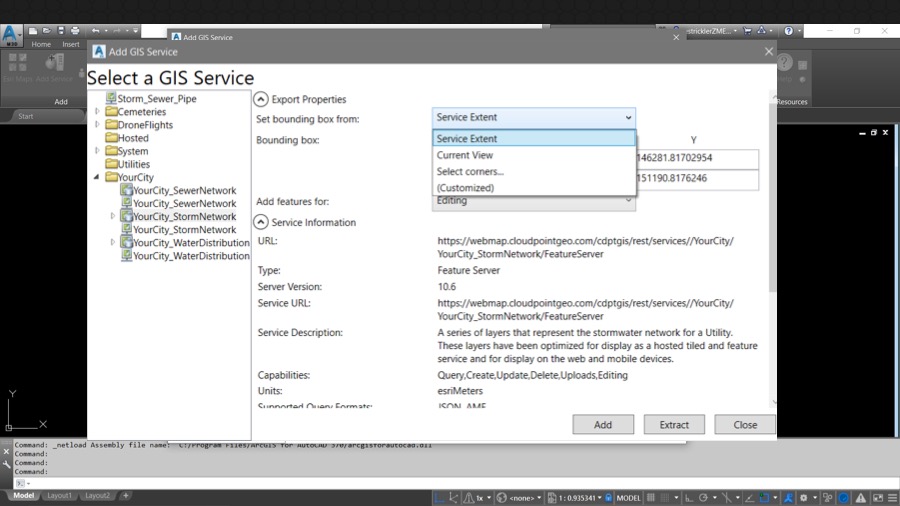Image resolution: width=900 pixels, height=506 pixels.
Task: Open the AutoCAD application menu button
Action: click(x=10, y=34)
